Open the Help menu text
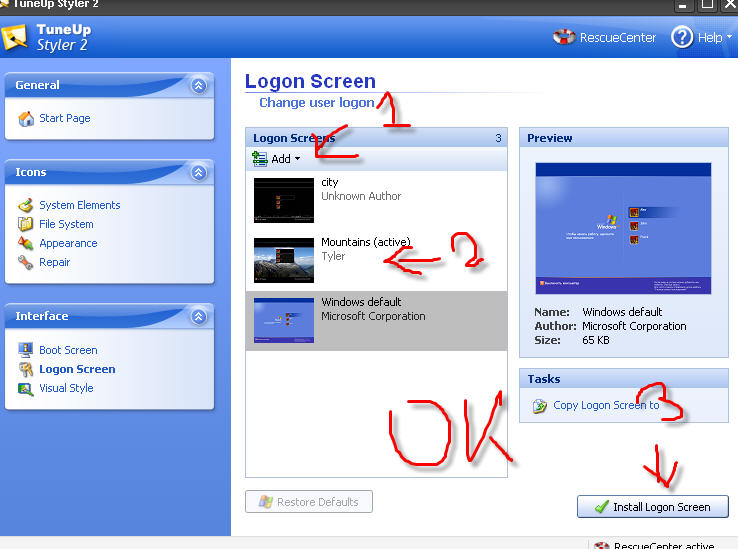The width and height of the screenshot is (738, 549). coord(710,37)
